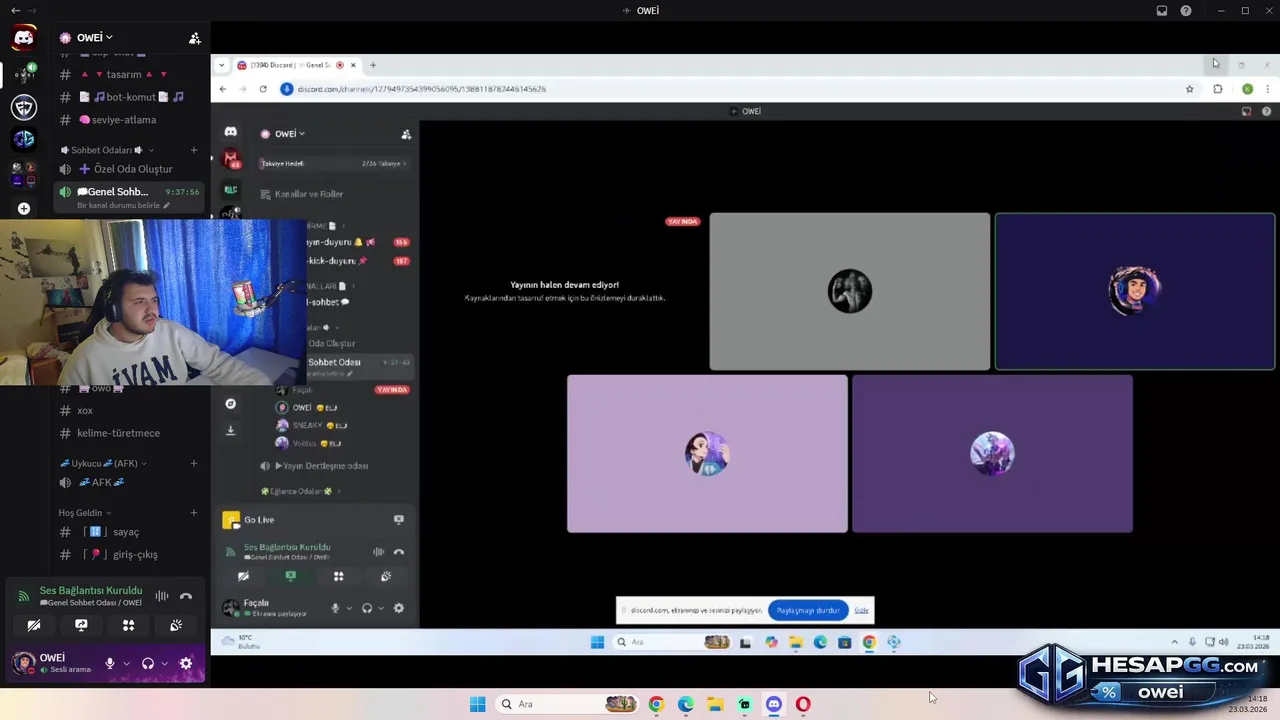Click Gizle link in sharing notification bar
The width and height of the screenshot is (1280, 720).
click(x=861, y=610)
